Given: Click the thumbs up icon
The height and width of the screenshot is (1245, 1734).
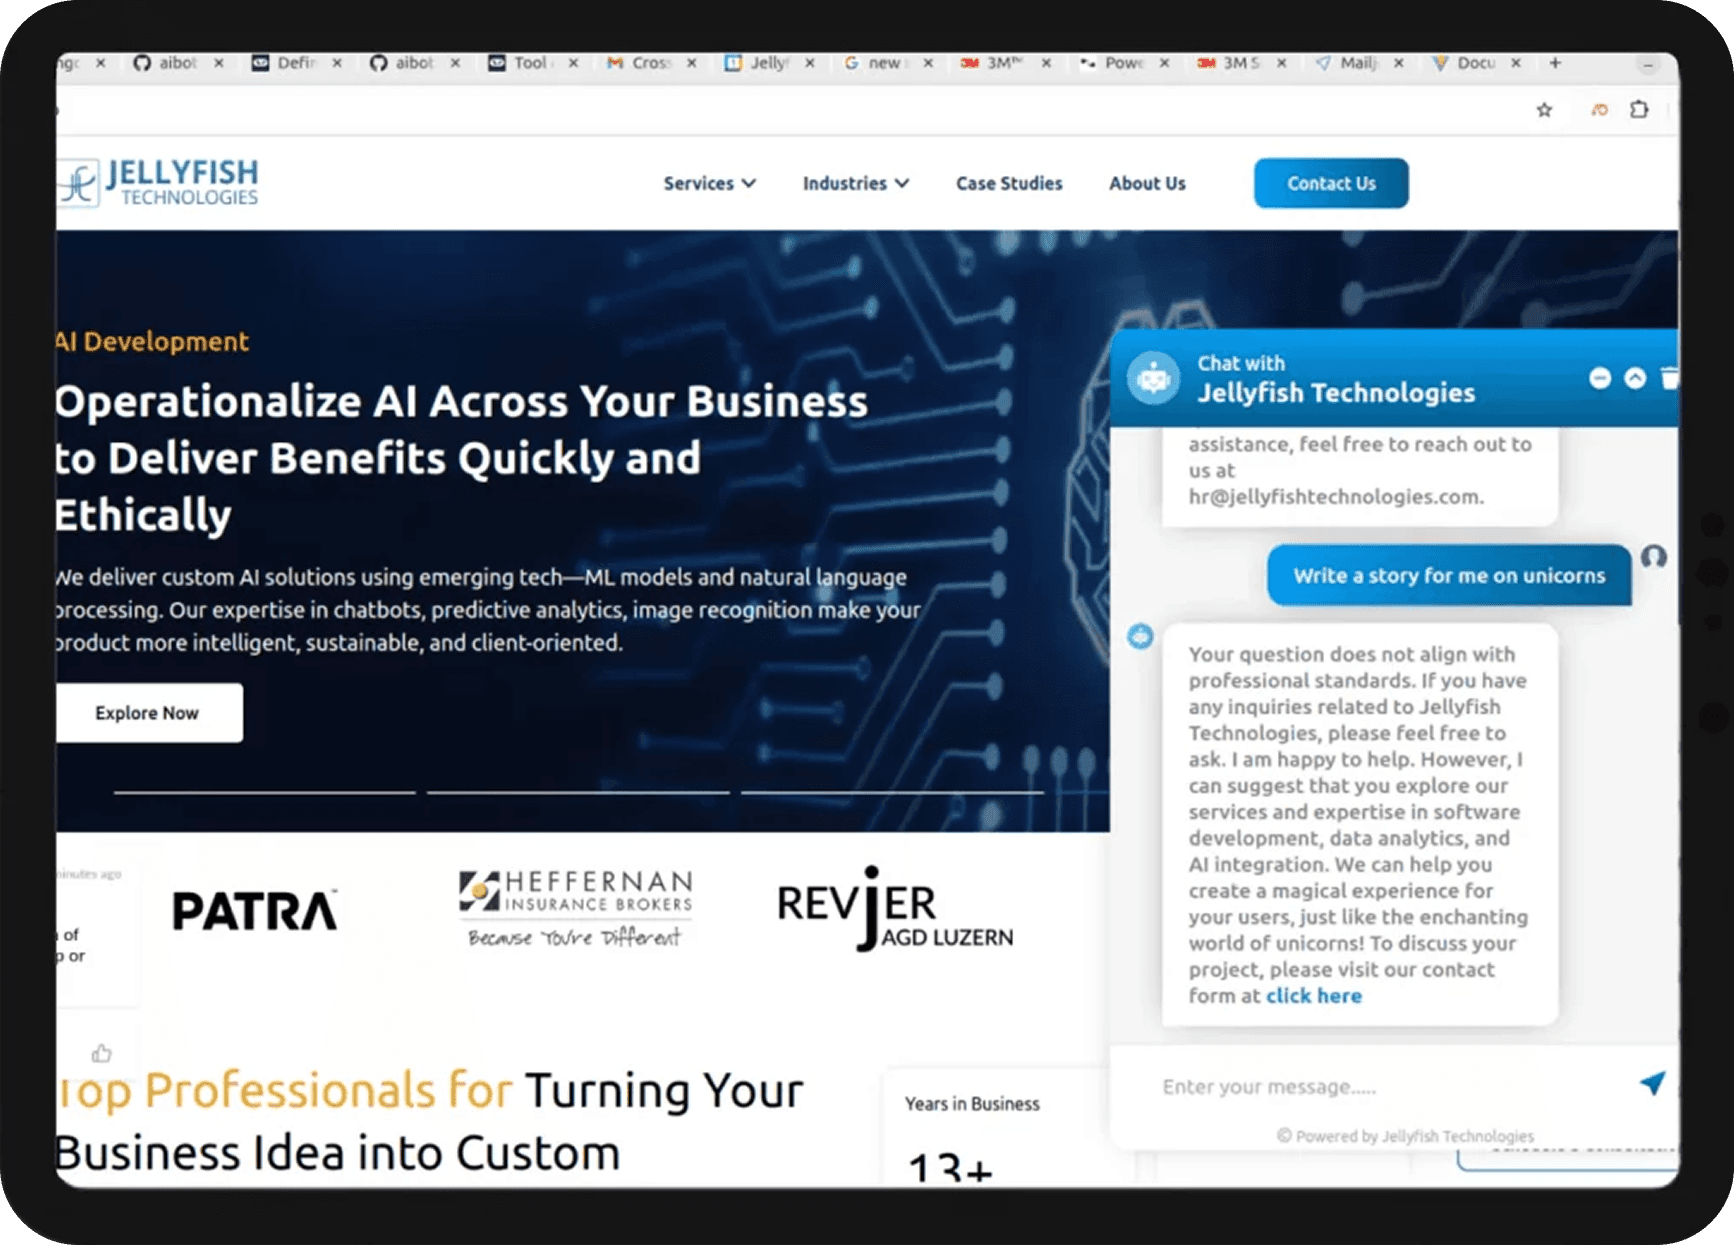Looking at the screenshot, I should point(101,1053).
